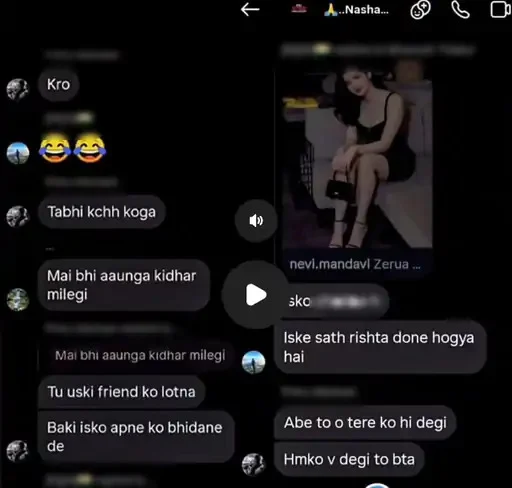This screenshot has width=512, height=488.
Task: Select the 'Tabhi kchh koga' message
Action: (x=102, y=212)
